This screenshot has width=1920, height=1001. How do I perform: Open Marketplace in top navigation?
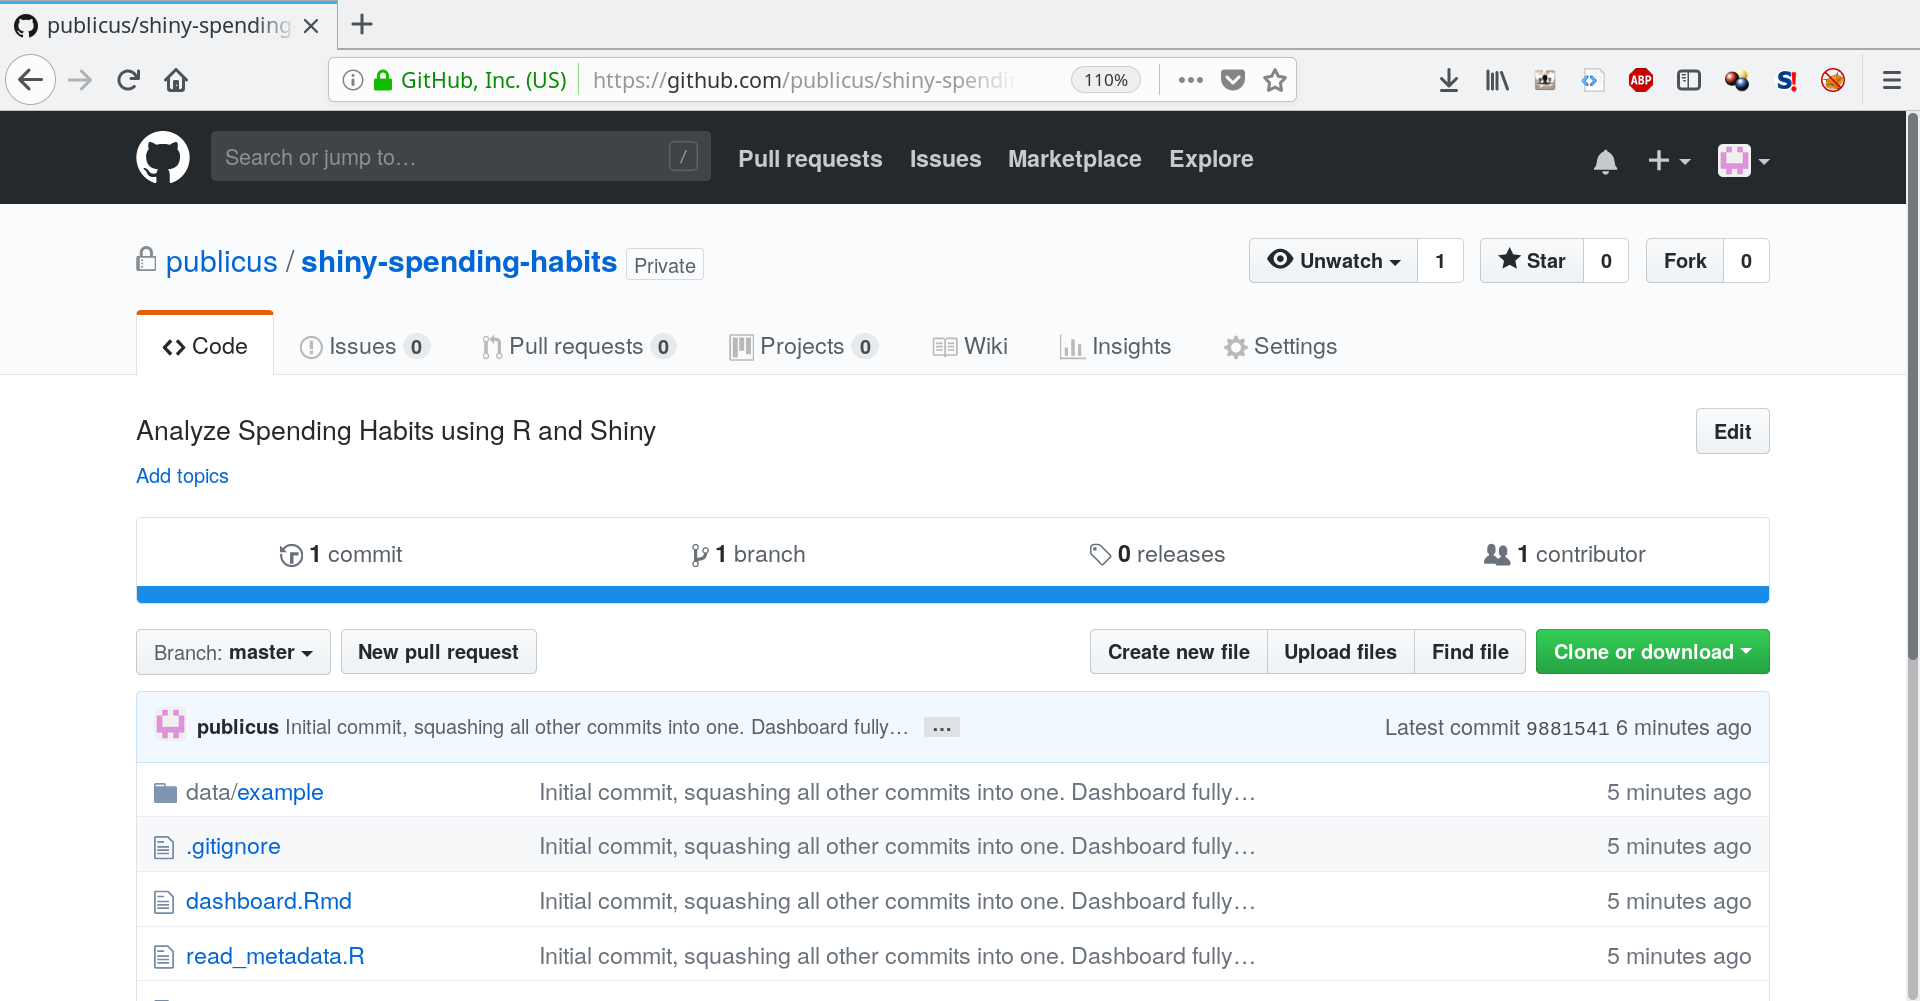pos(1074,159)
